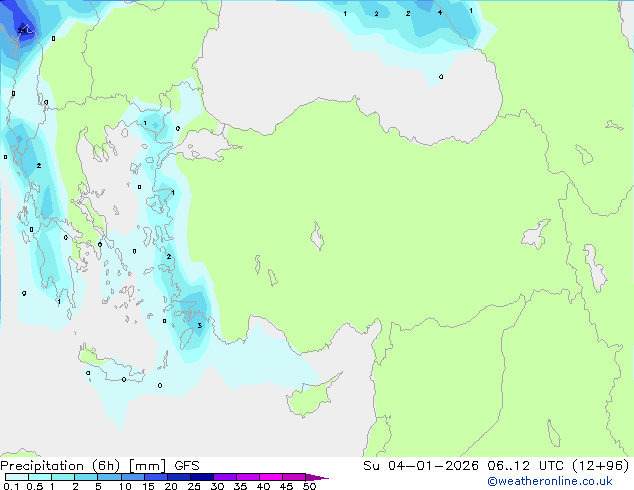Screen dimensions: 634x490
Task: Click the '24' precipitation value on map
Action: click(22, 30)
